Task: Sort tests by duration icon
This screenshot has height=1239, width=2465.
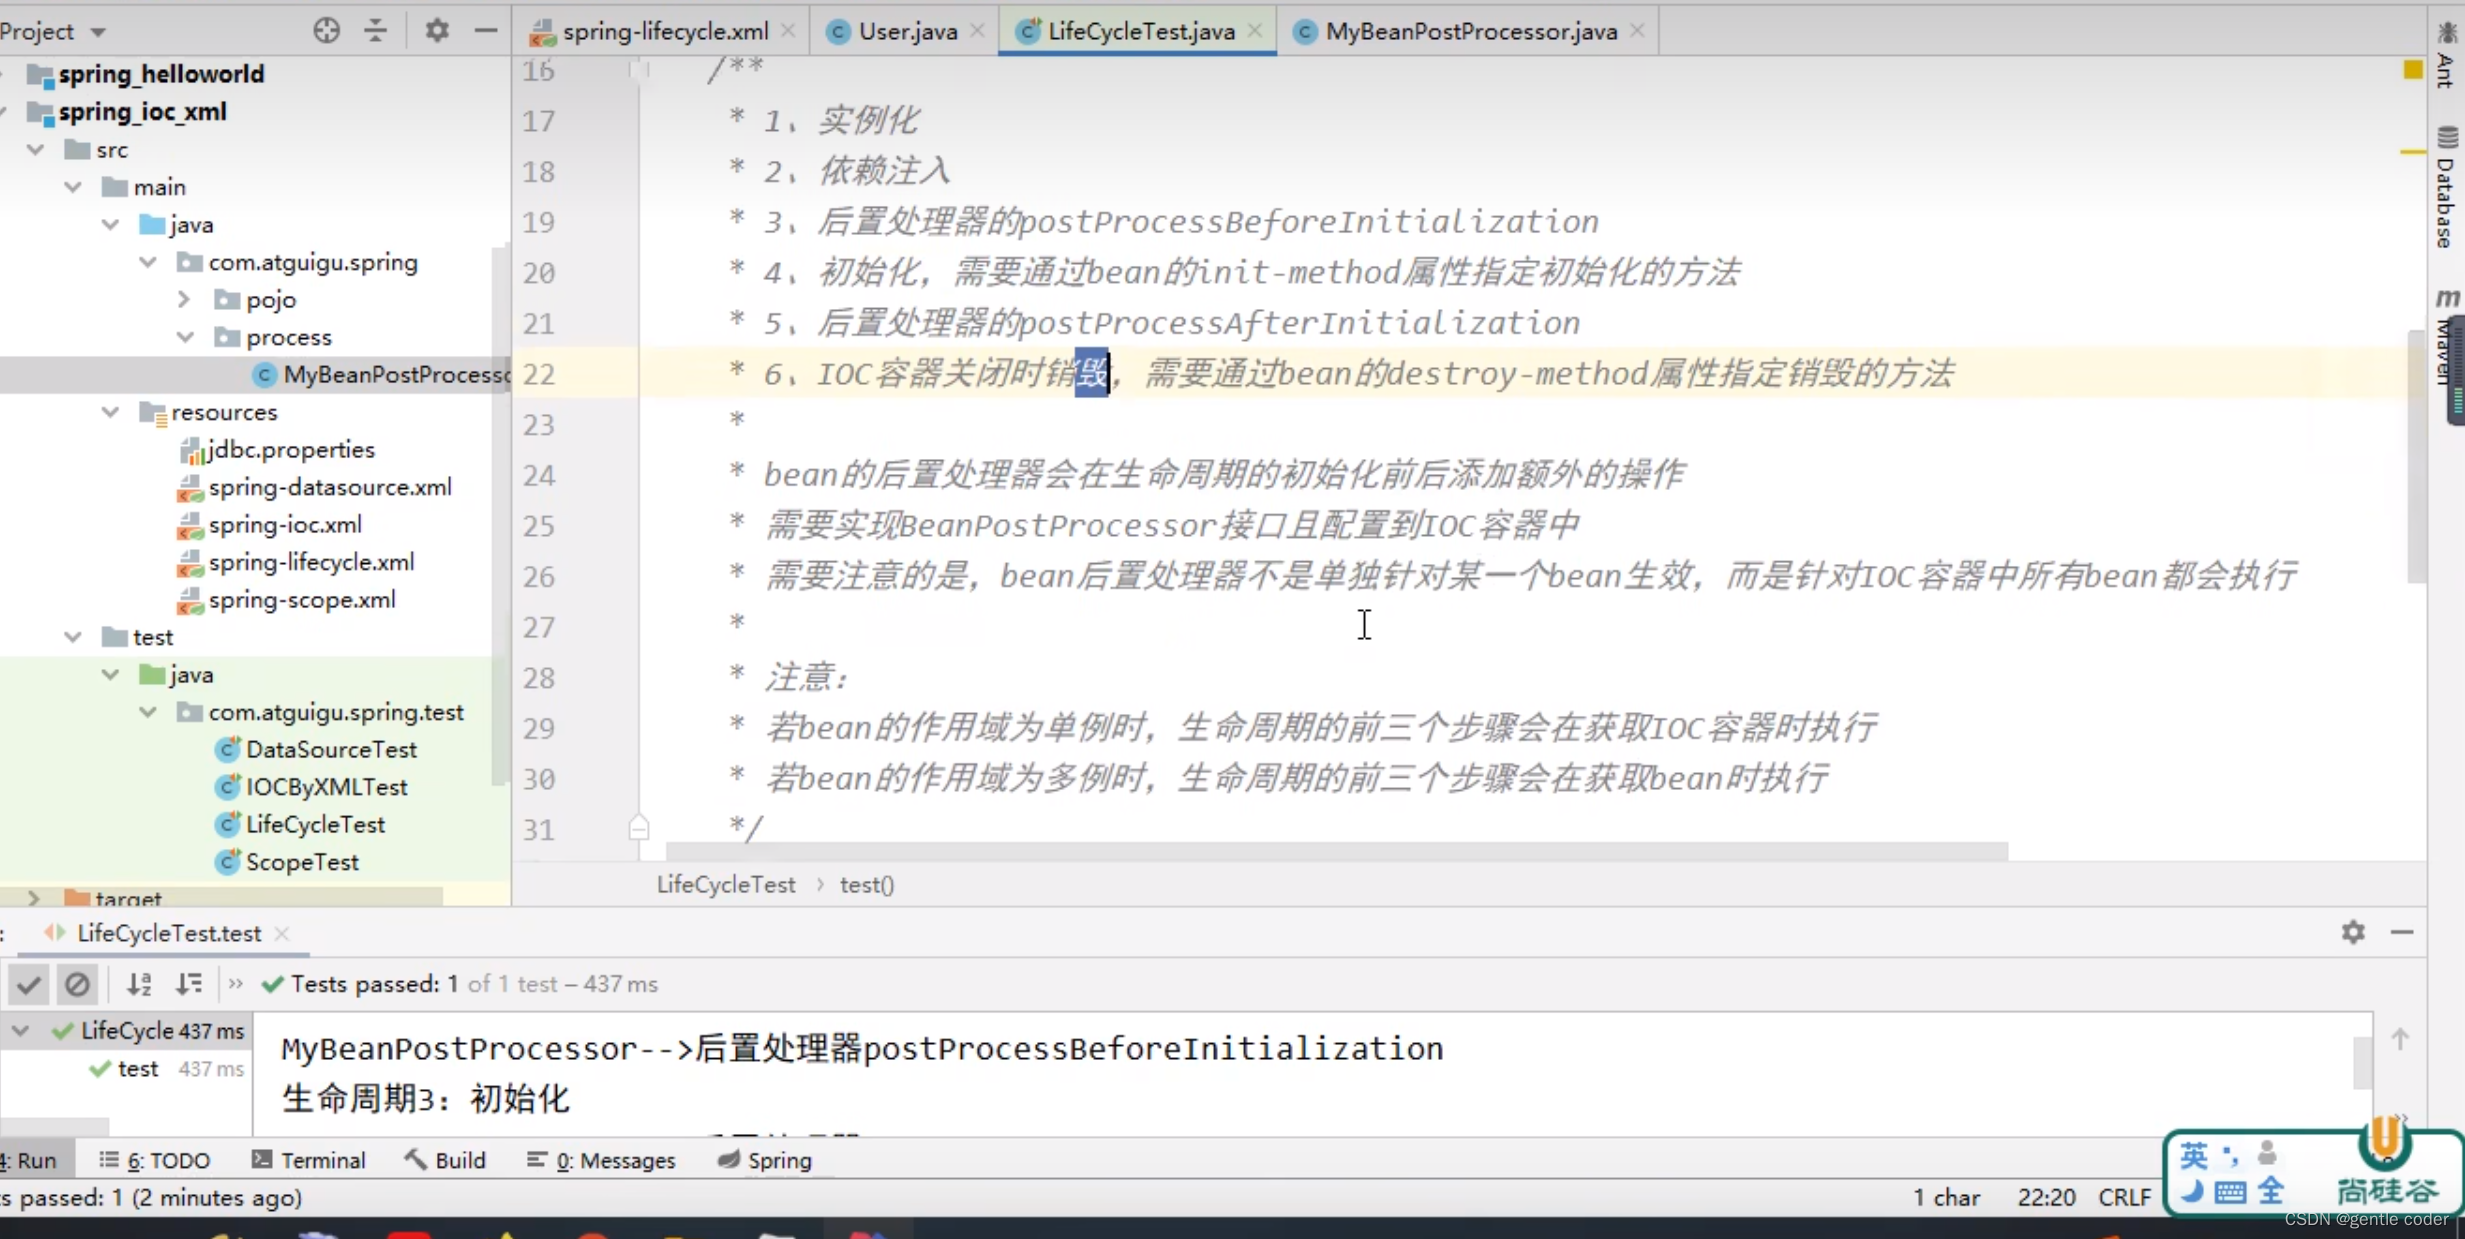Action: point(188,984)
